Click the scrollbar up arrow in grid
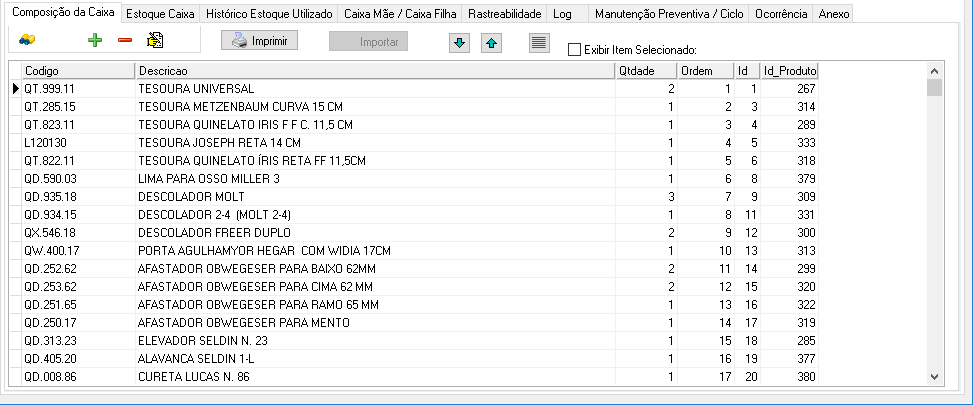The height and width of the screenshot is (405, 973). (934, 71)
